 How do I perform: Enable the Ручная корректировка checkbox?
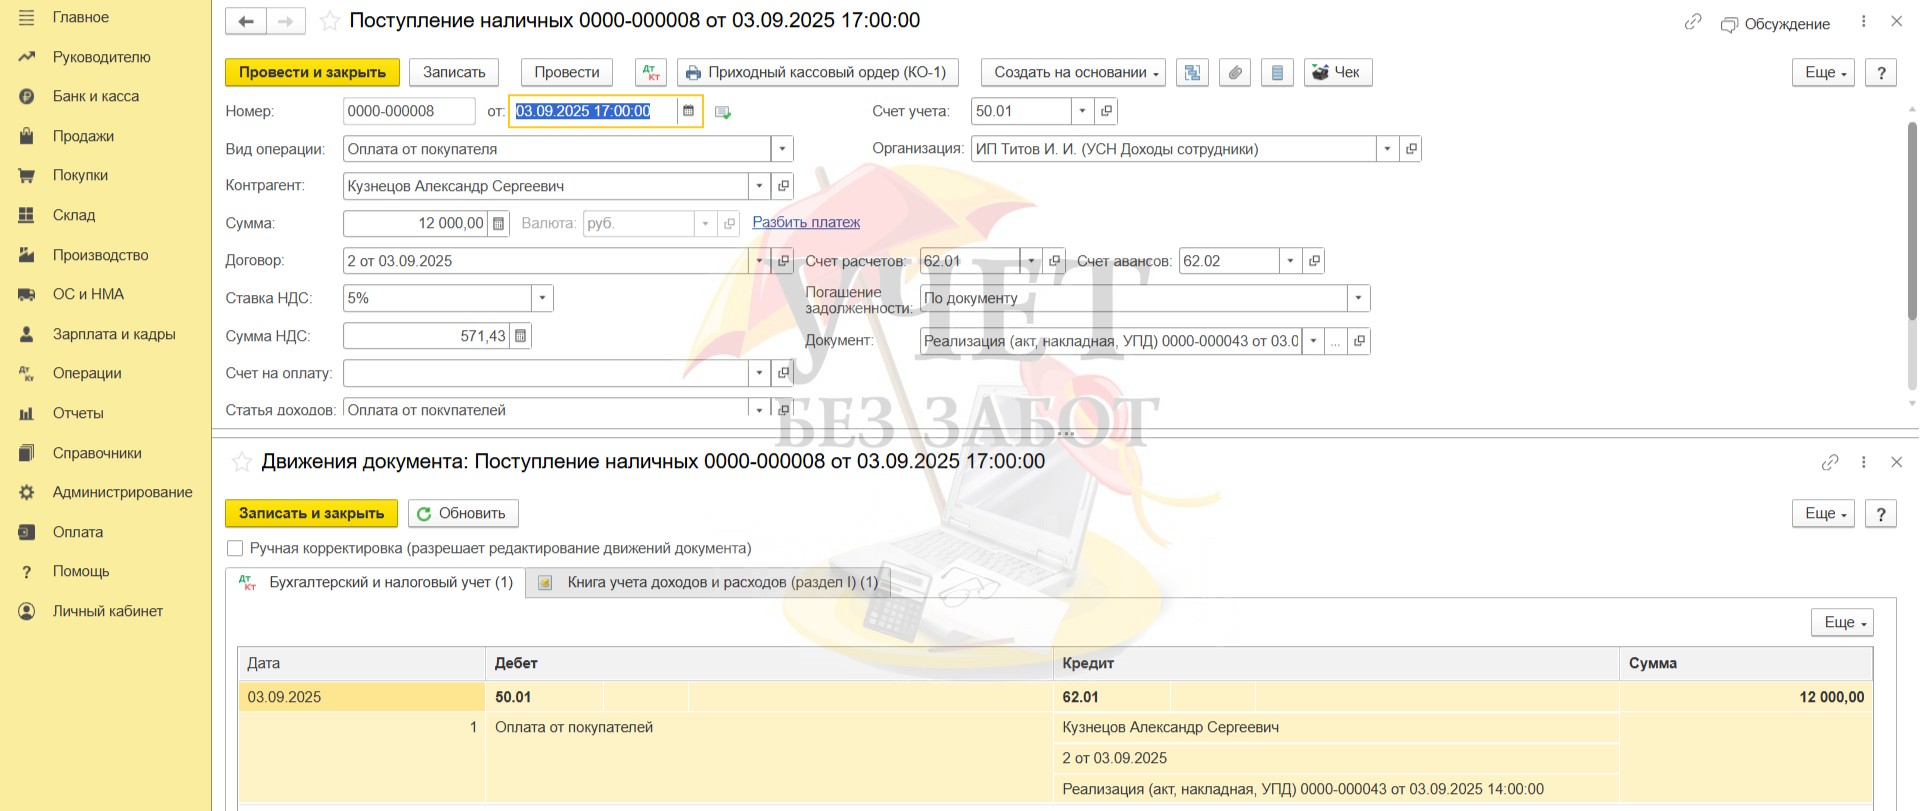click(235, 548)
